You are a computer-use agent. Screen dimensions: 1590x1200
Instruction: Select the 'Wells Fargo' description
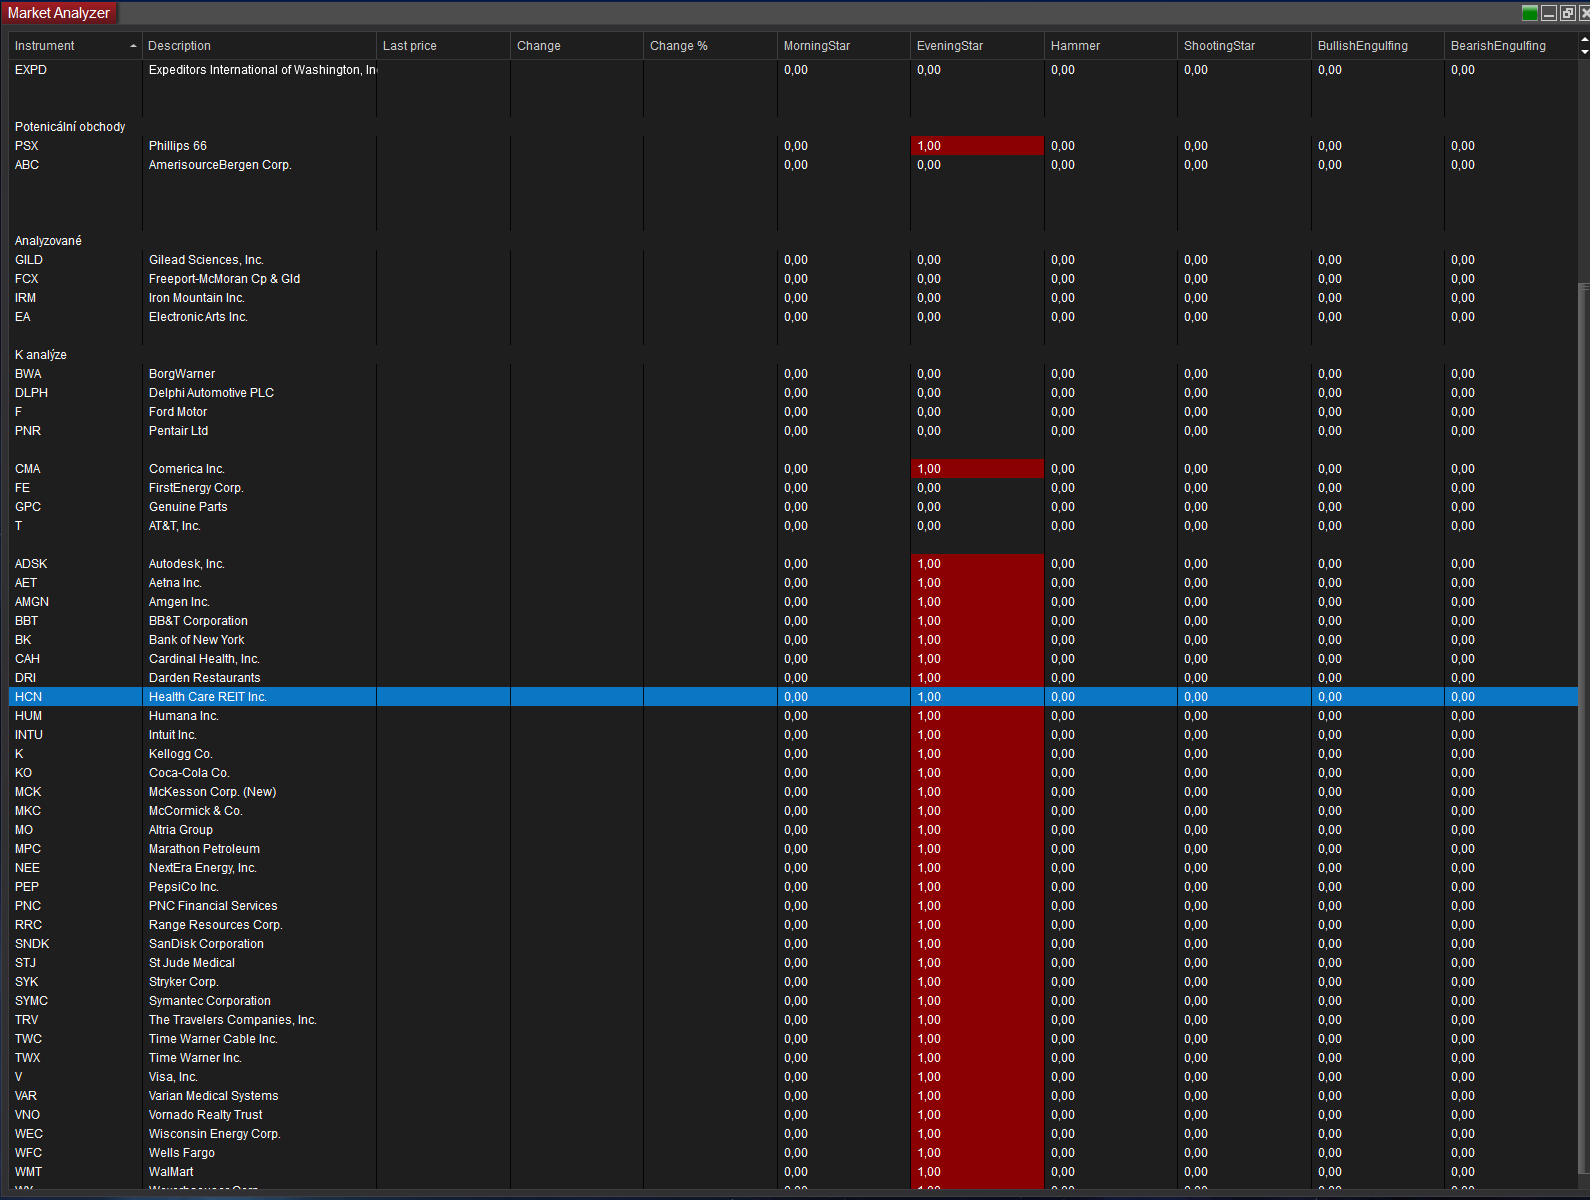(x=182, y=1153)
